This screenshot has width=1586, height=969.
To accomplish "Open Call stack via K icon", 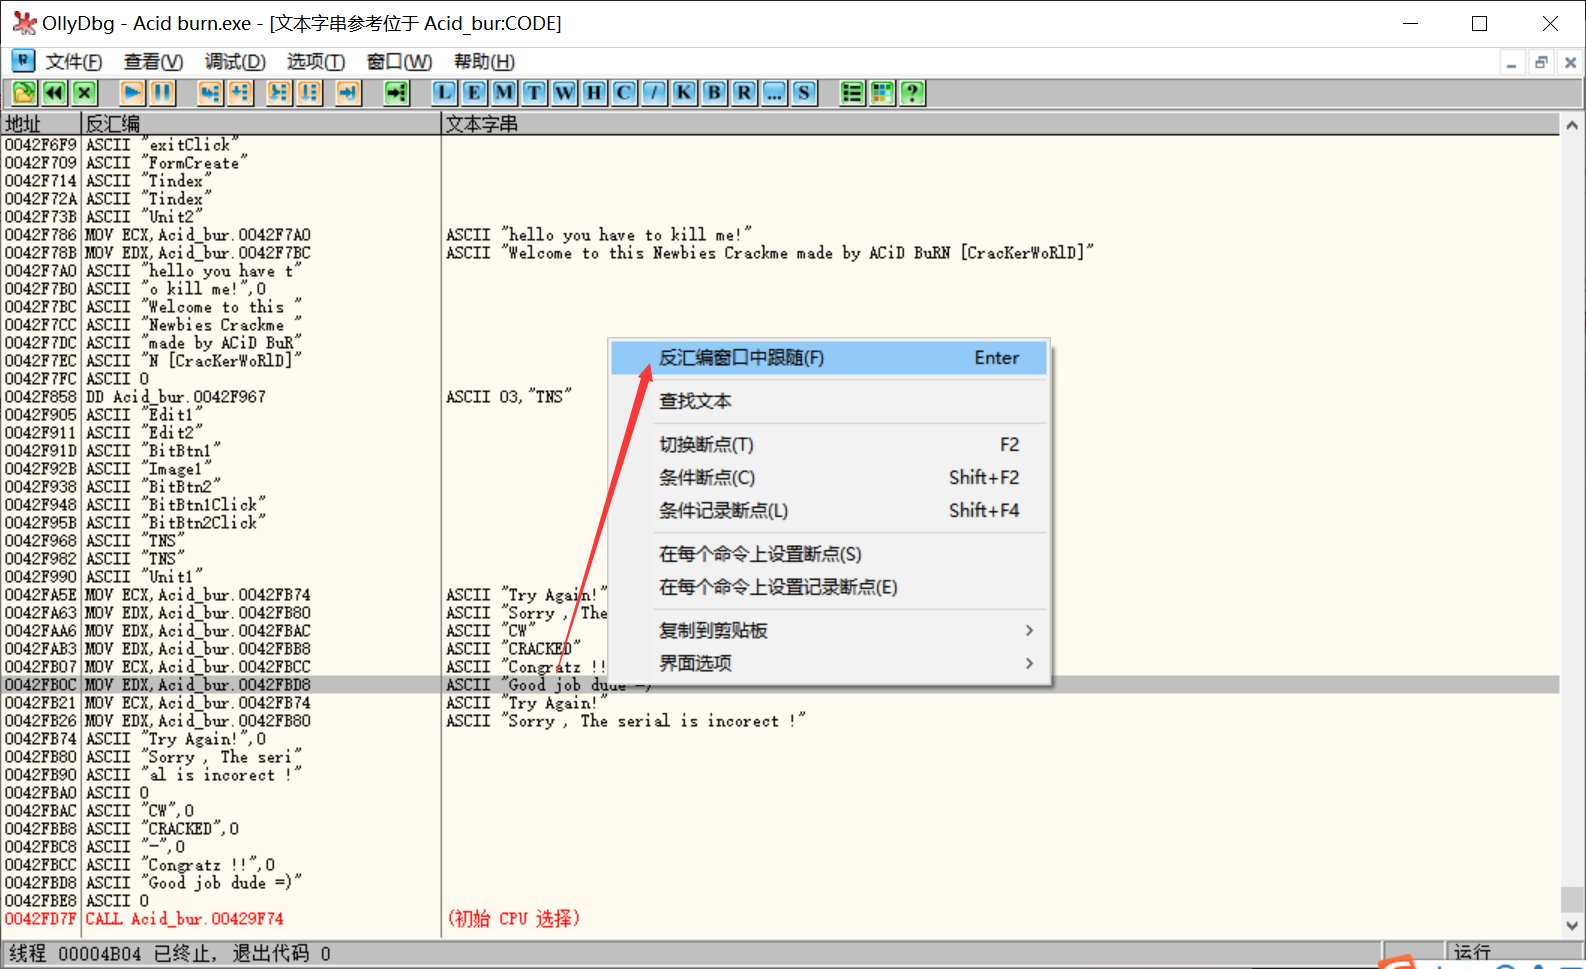I will click(x=684, y=93).
